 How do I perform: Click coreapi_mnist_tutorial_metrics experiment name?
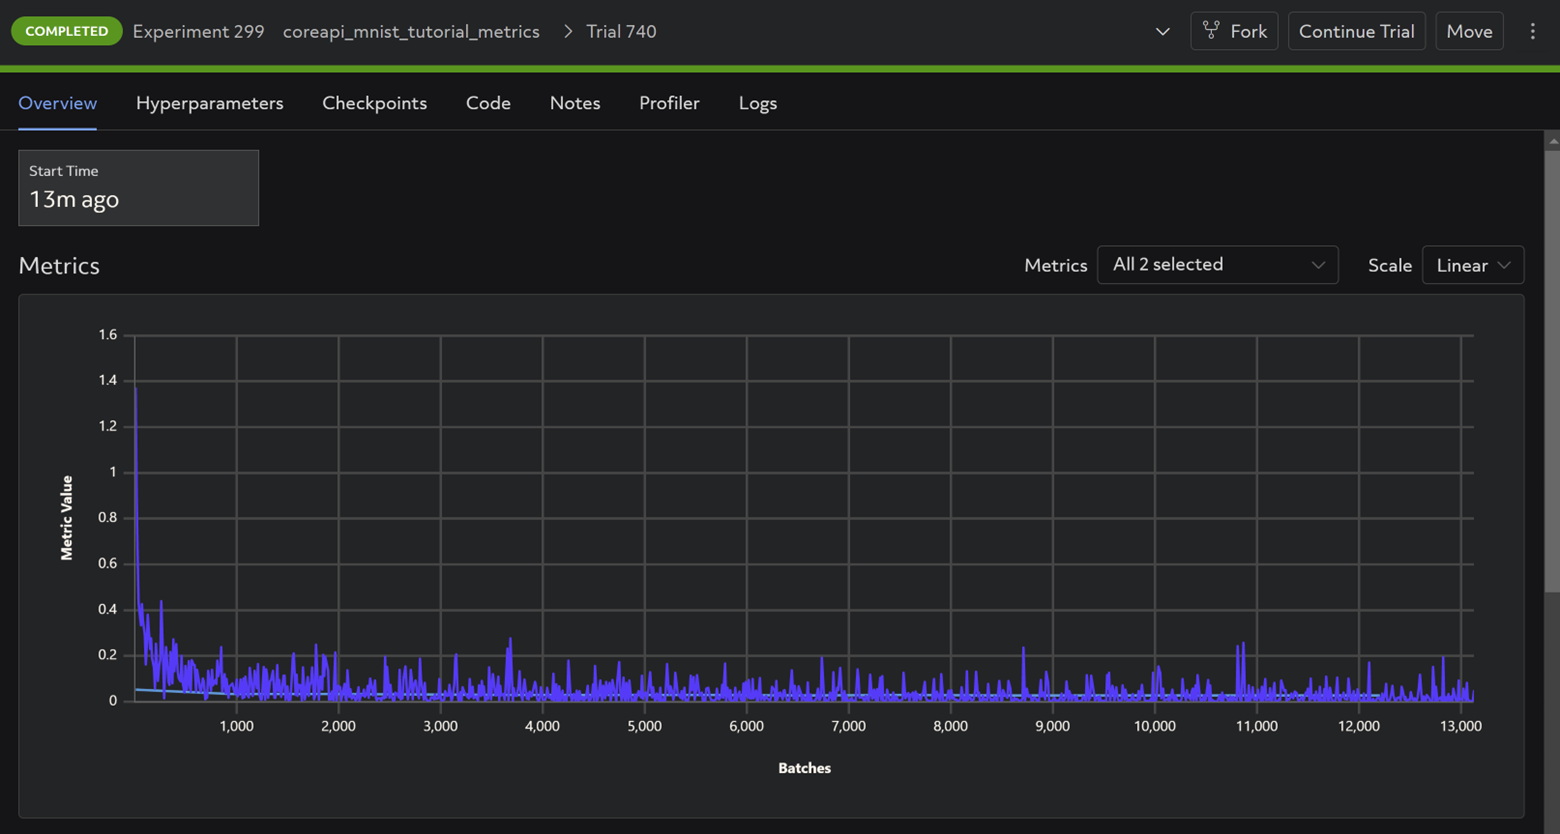(411, 31)
